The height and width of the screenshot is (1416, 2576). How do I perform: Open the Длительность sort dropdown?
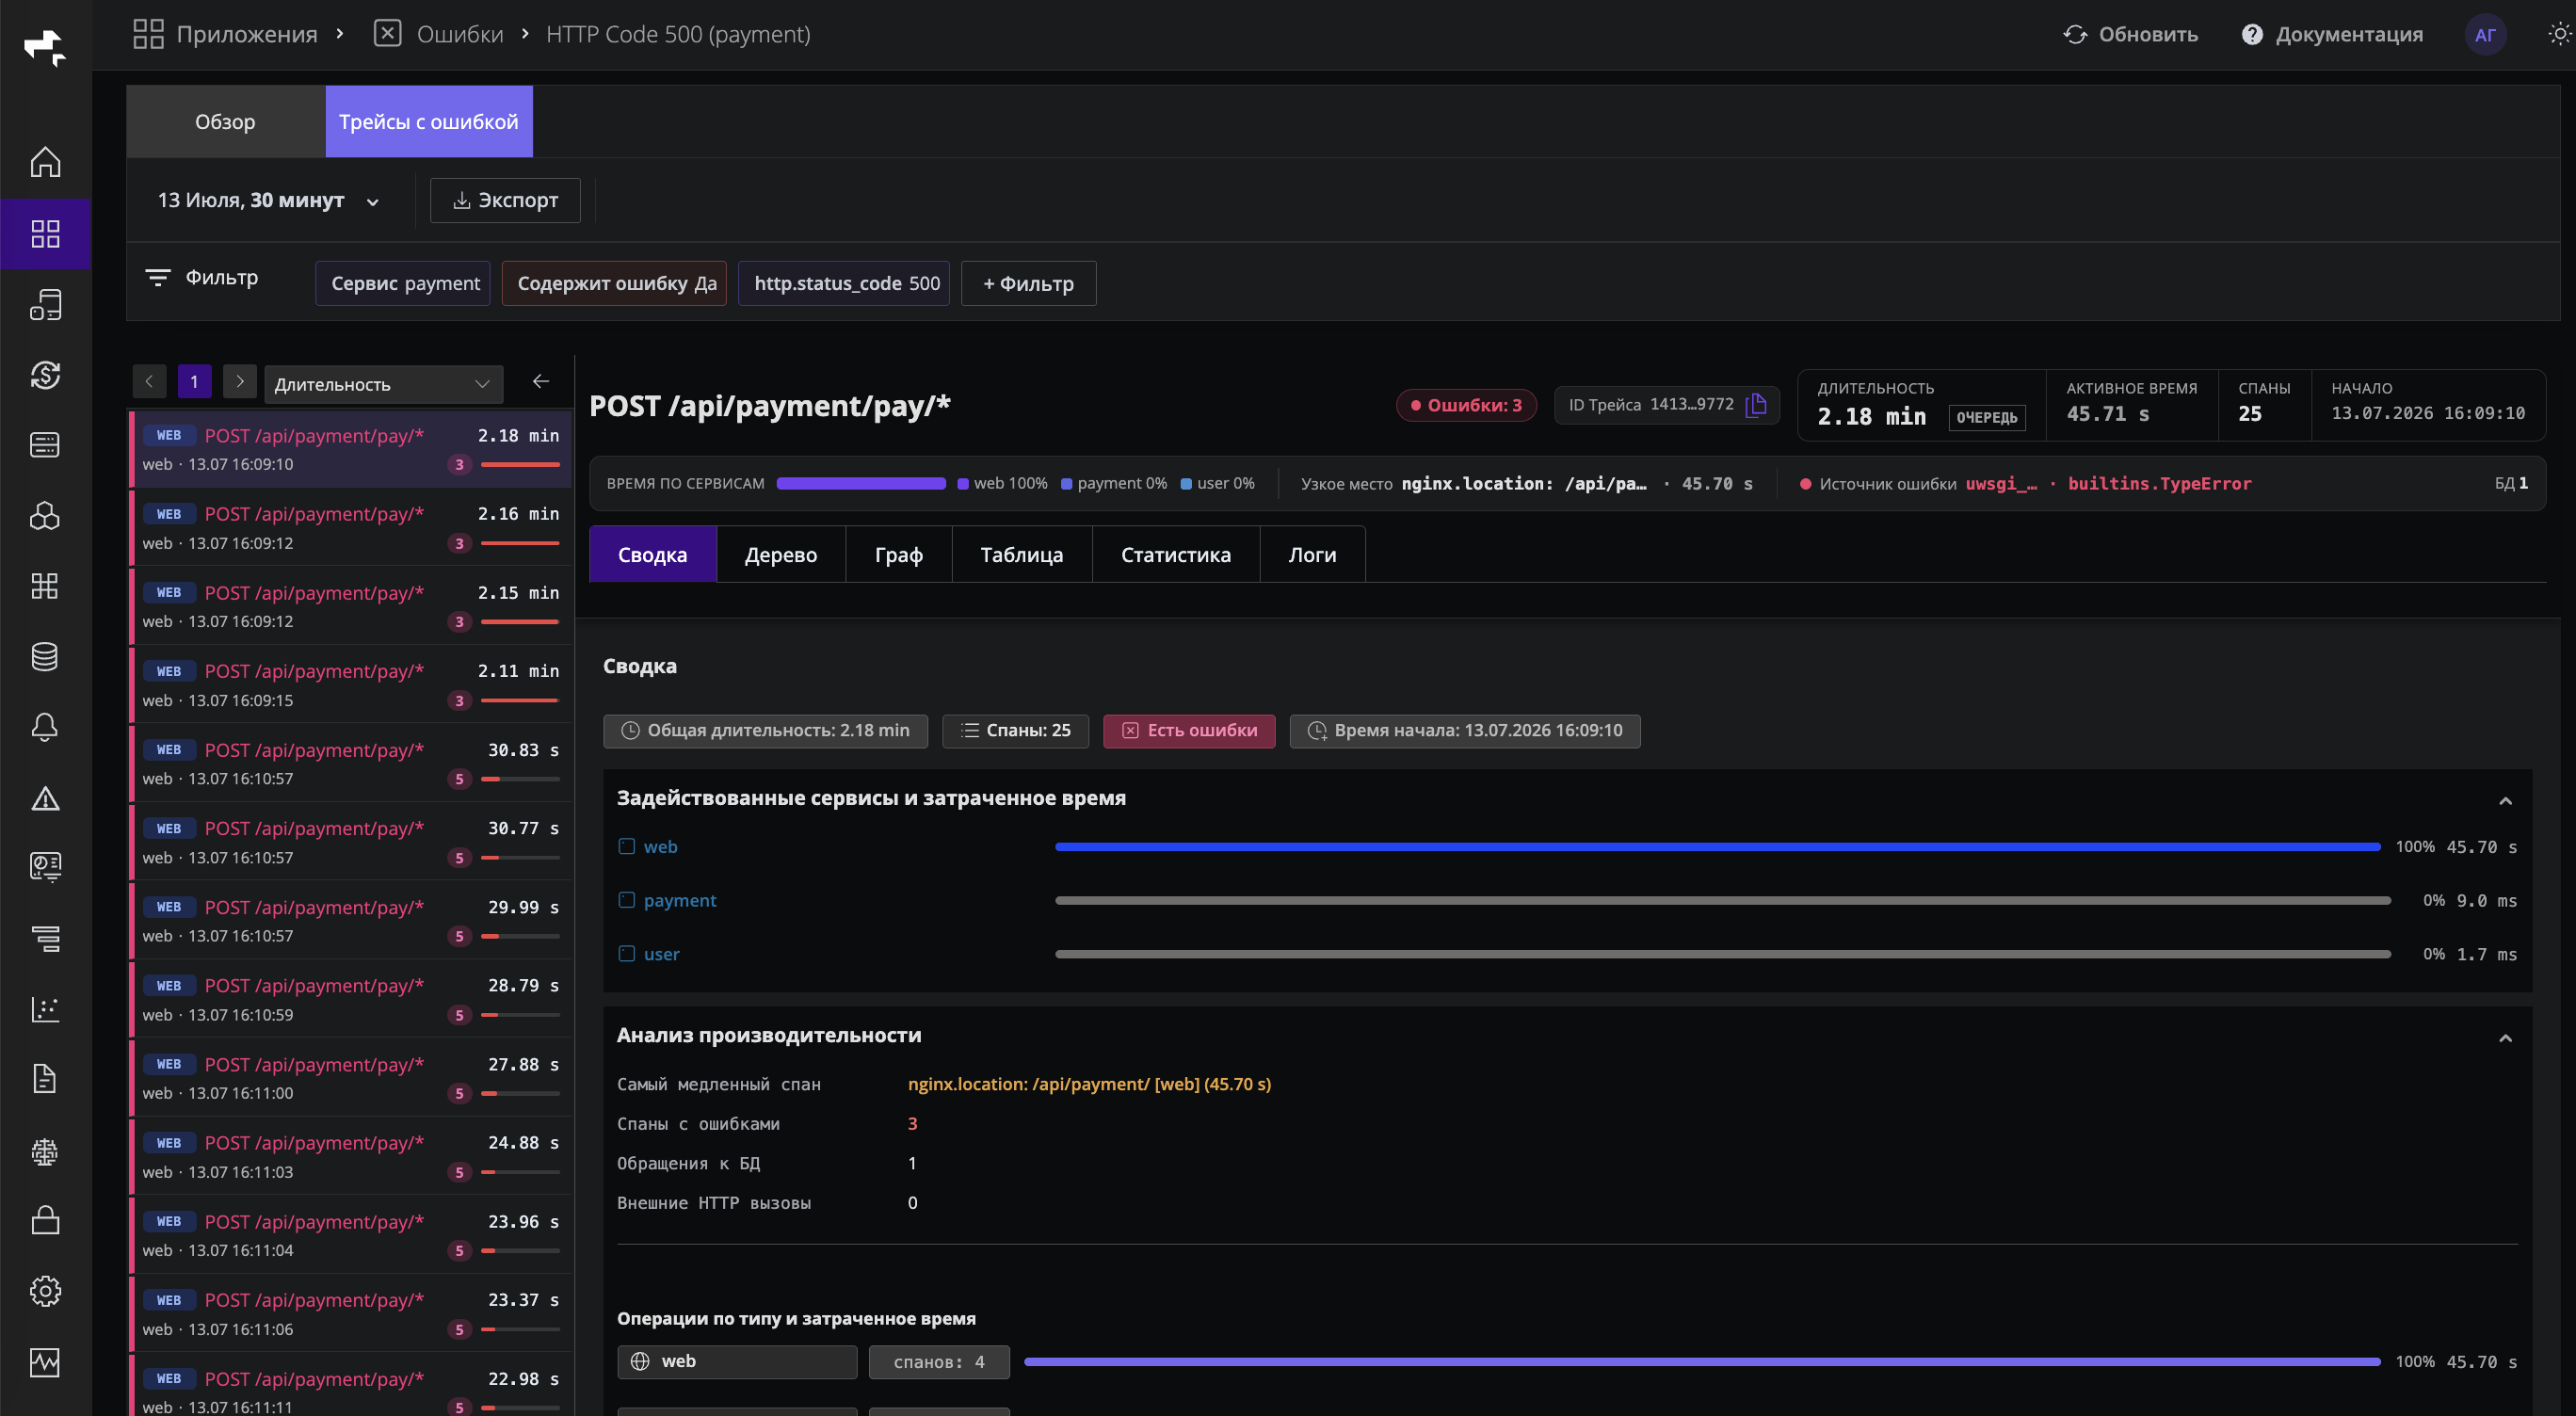point(383,384)
